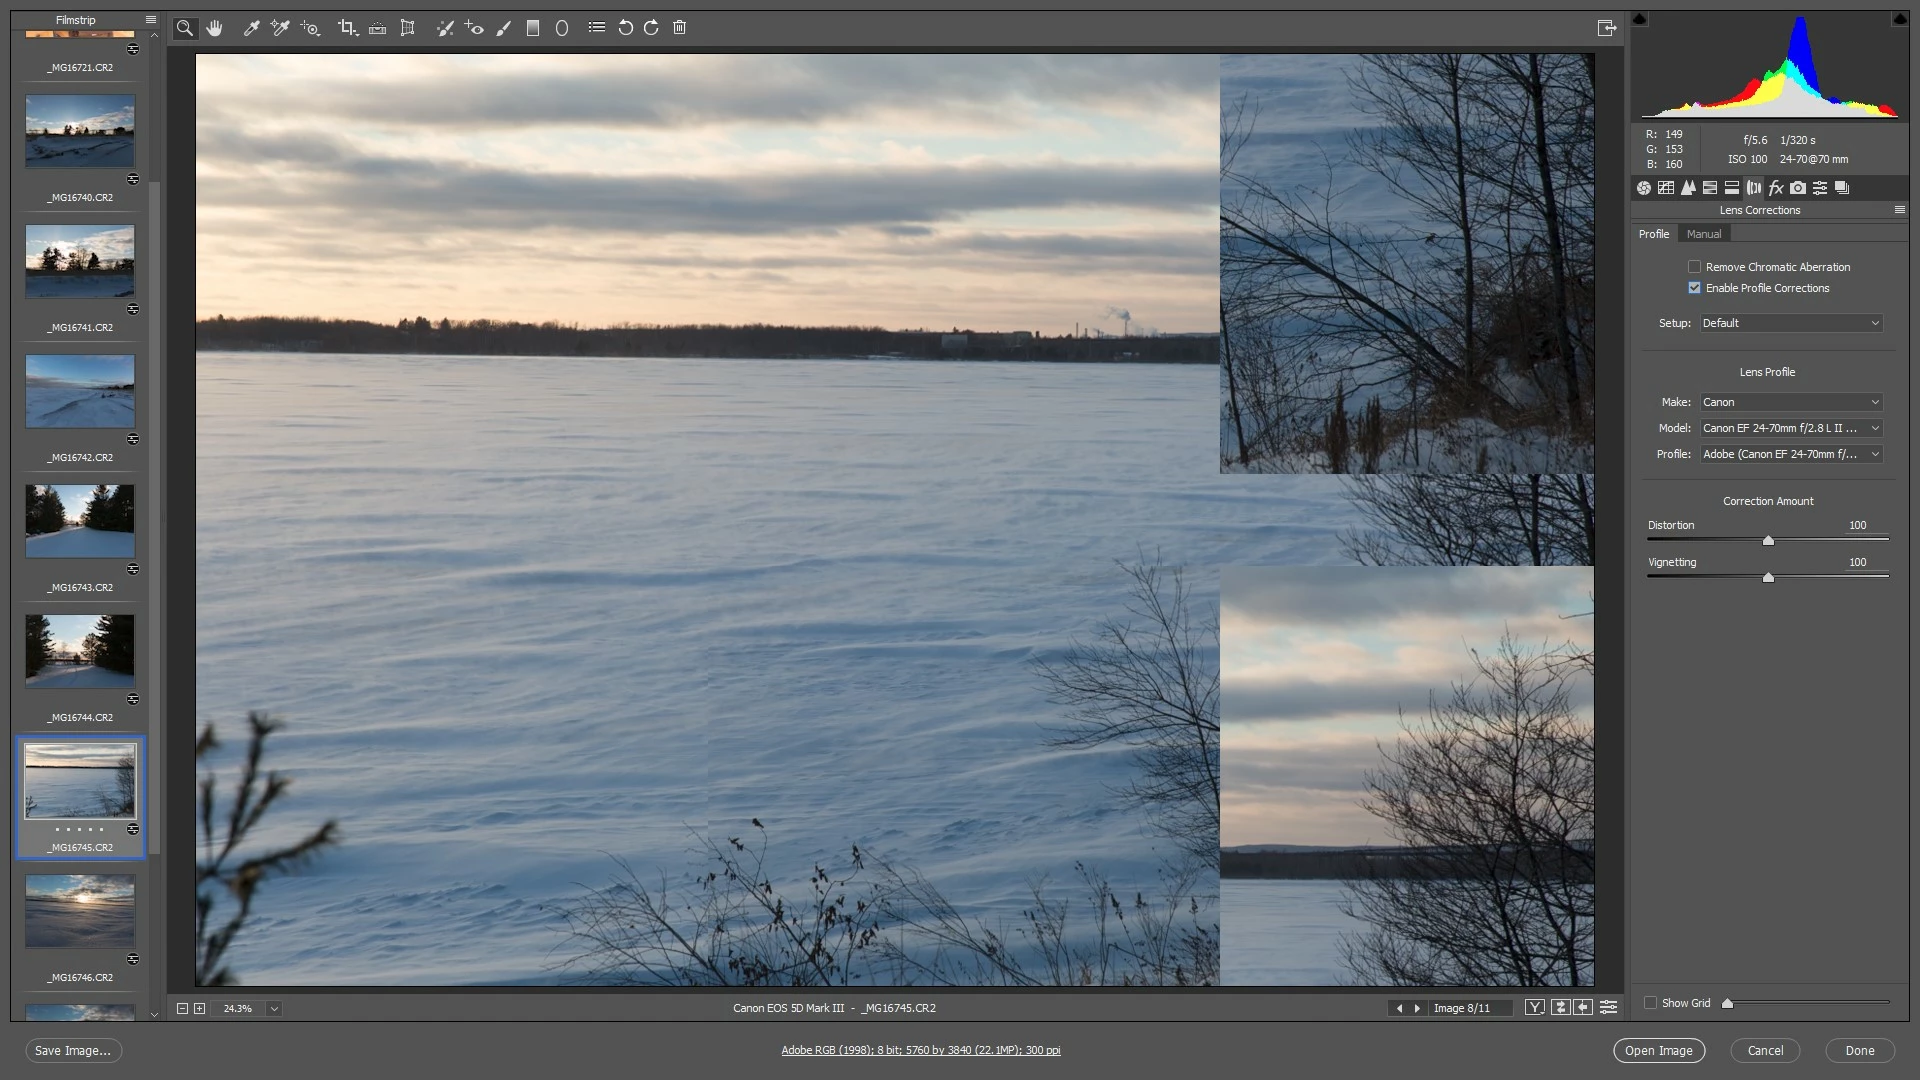Screen dimensions: 1920x1080
Task: Open the Setup dropdown
Action: [1791, 323]
